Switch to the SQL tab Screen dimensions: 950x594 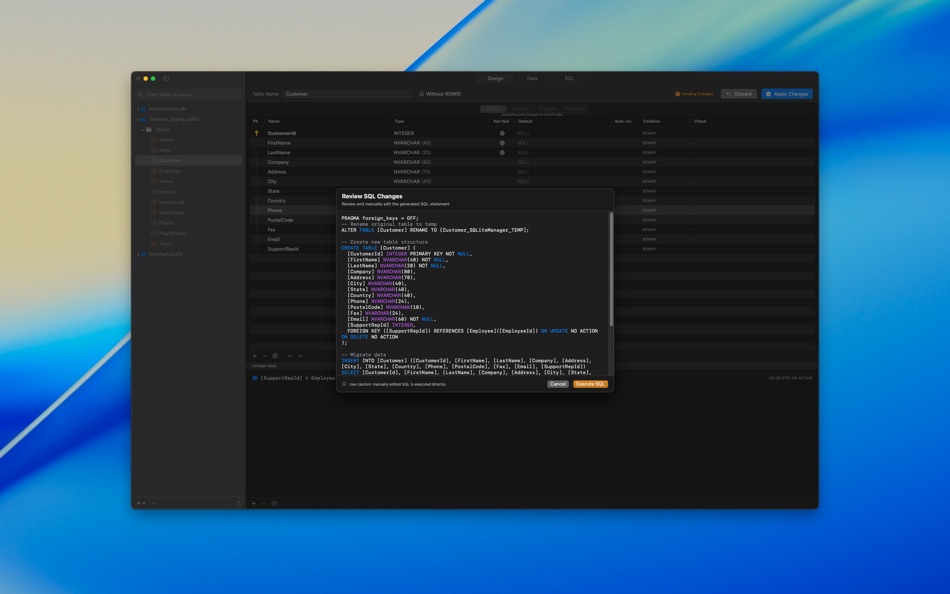567,78
